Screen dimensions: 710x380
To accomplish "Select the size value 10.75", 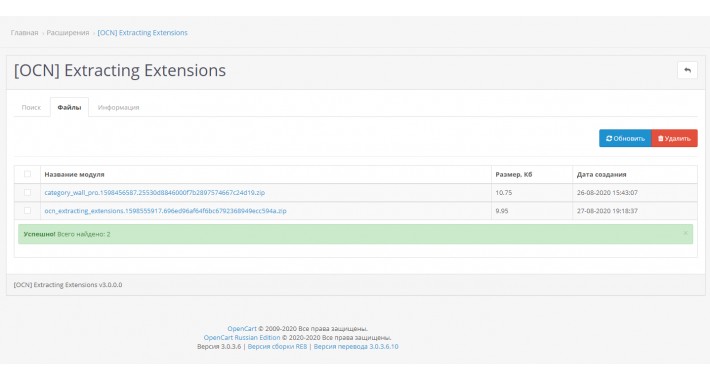I will (504, 192).
